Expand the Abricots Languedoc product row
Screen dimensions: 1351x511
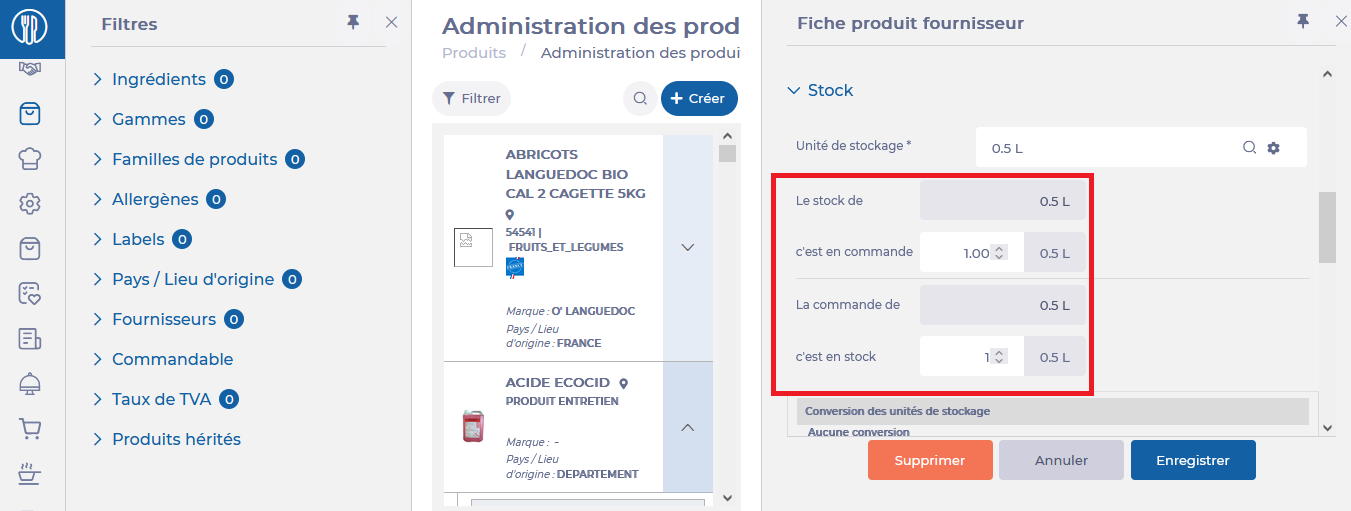click(687, 247)
